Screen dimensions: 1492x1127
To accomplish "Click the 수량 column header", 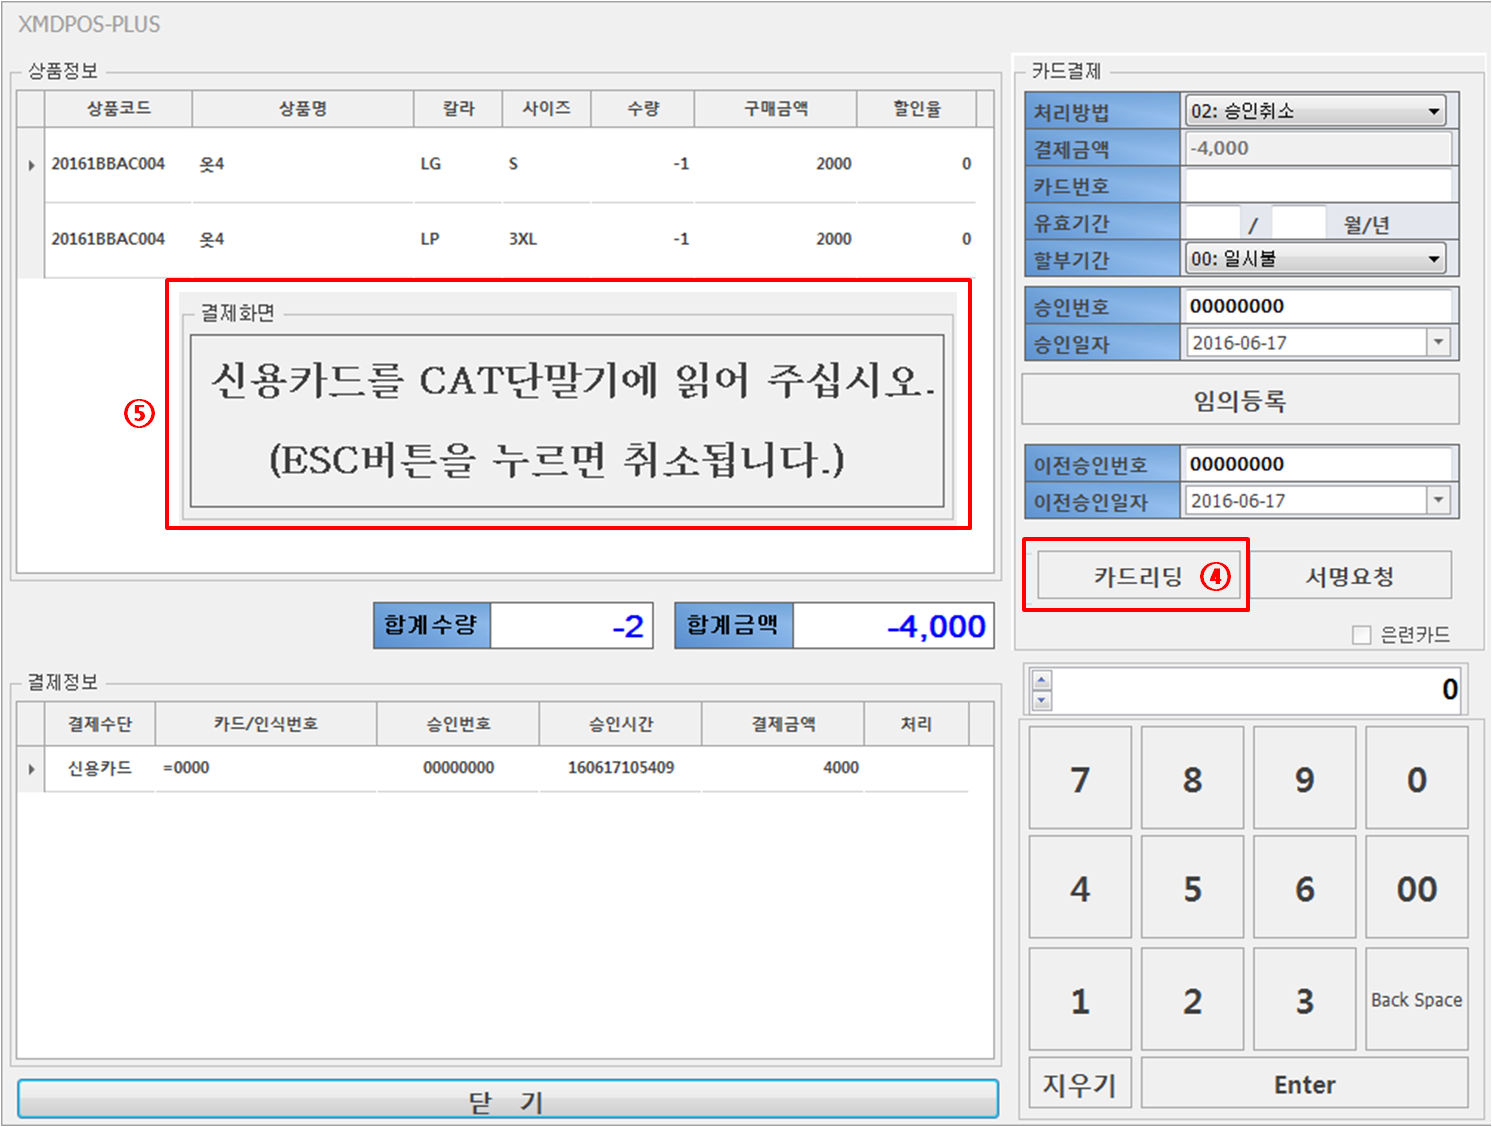I will point(643,108).
